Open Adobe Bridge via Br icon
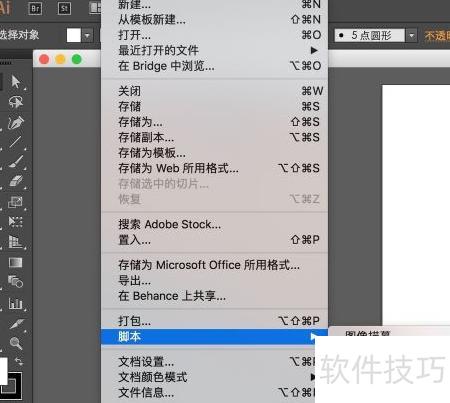Screen dimensions: 450x403 pos(35,8)
